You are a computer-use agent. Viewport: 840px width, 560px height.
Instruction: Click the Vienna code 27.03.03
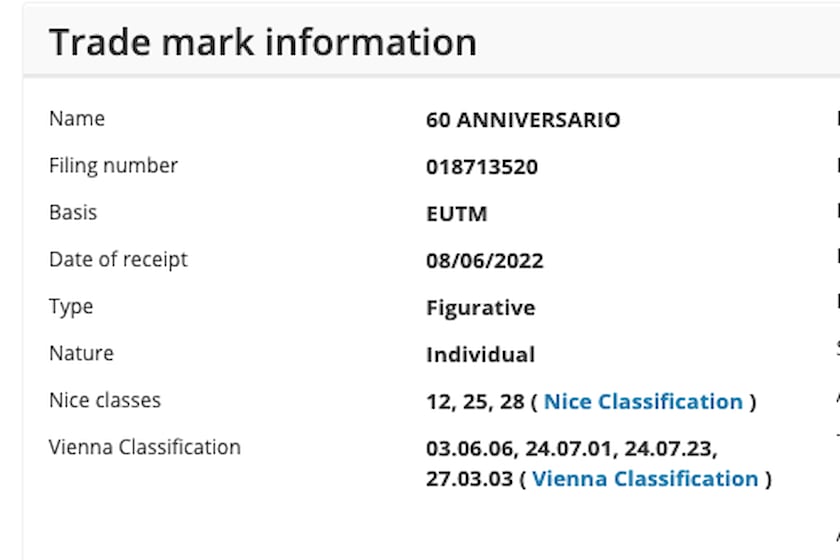tap(466, 479)
